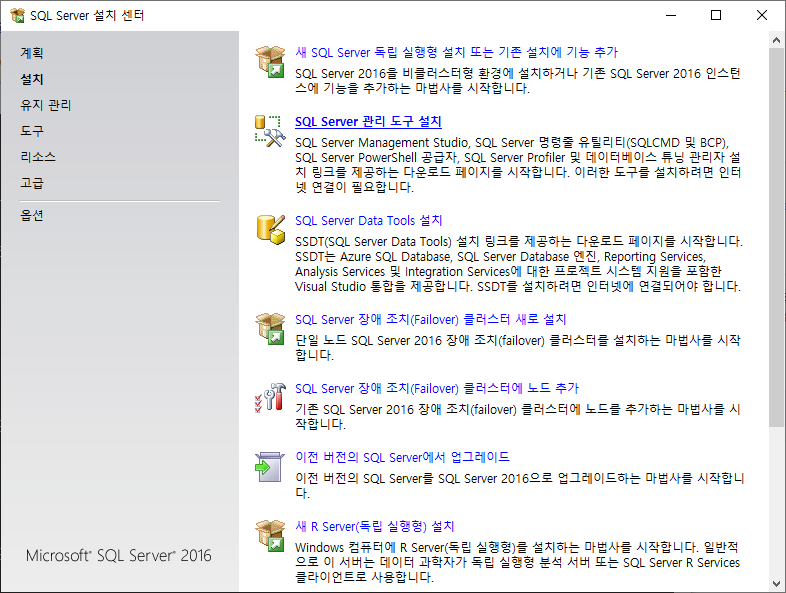
Task: Click the scrollbar down arrow
Action: pos(776,583)
